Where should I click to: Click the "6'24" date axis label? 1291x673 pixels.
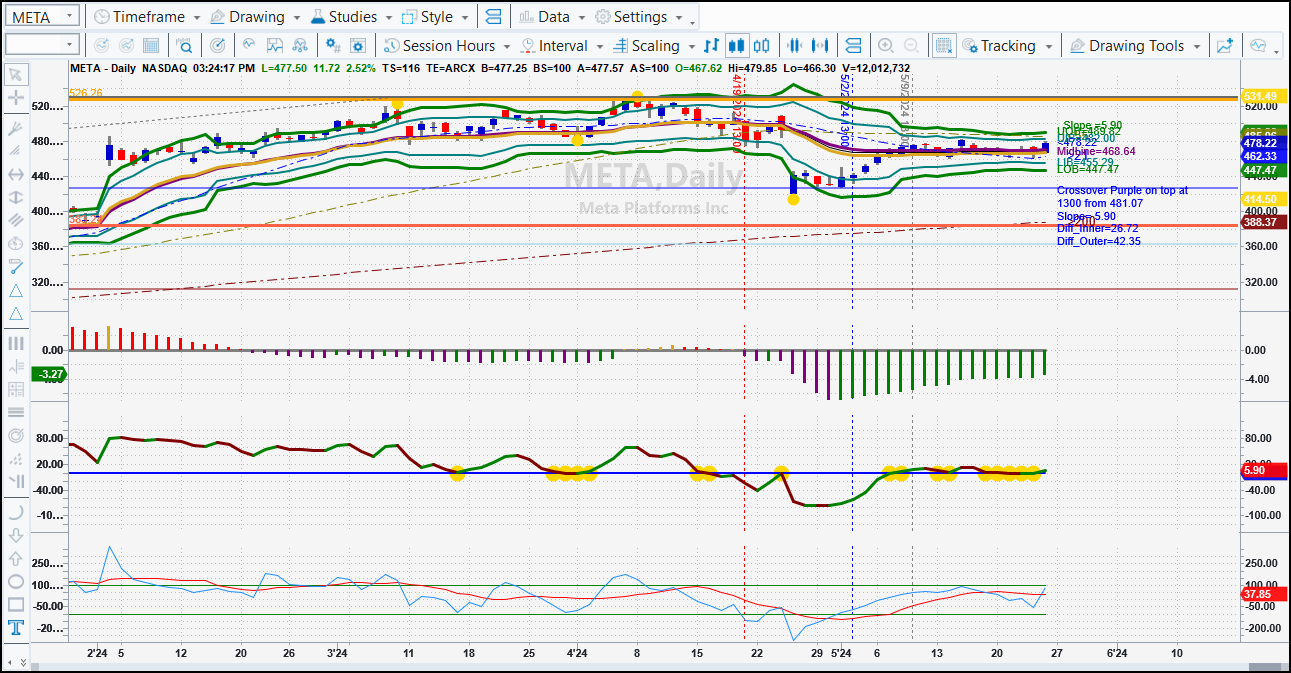coord(1117,653)
